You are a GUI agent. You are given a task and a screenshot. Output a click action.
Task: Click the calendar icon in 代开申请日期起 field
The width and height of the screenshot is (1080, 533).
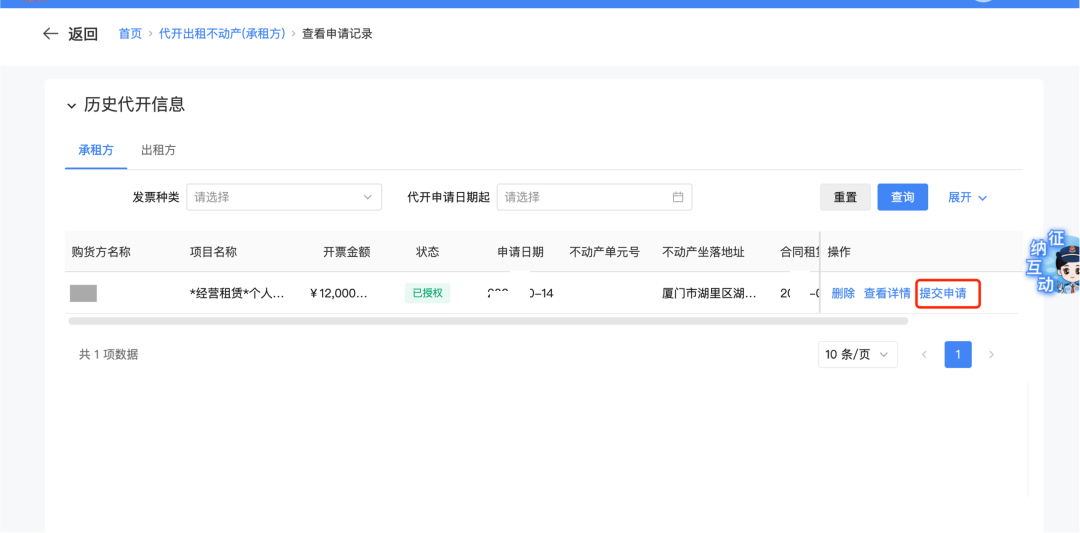[x=678, y=197]
